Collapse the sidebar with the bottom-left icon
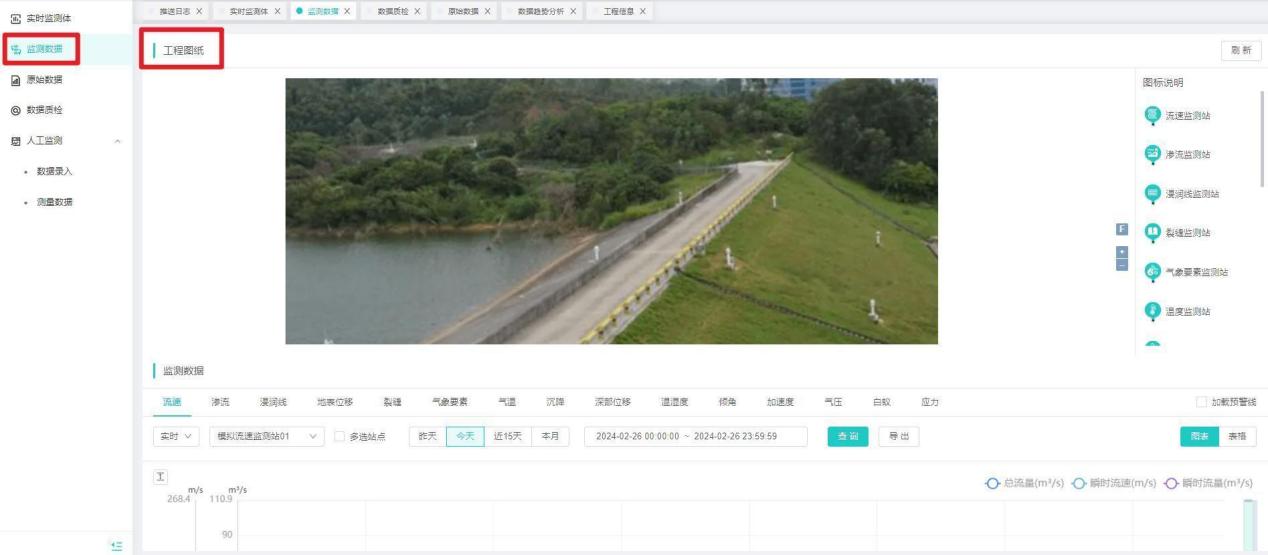 click(117, 545)
